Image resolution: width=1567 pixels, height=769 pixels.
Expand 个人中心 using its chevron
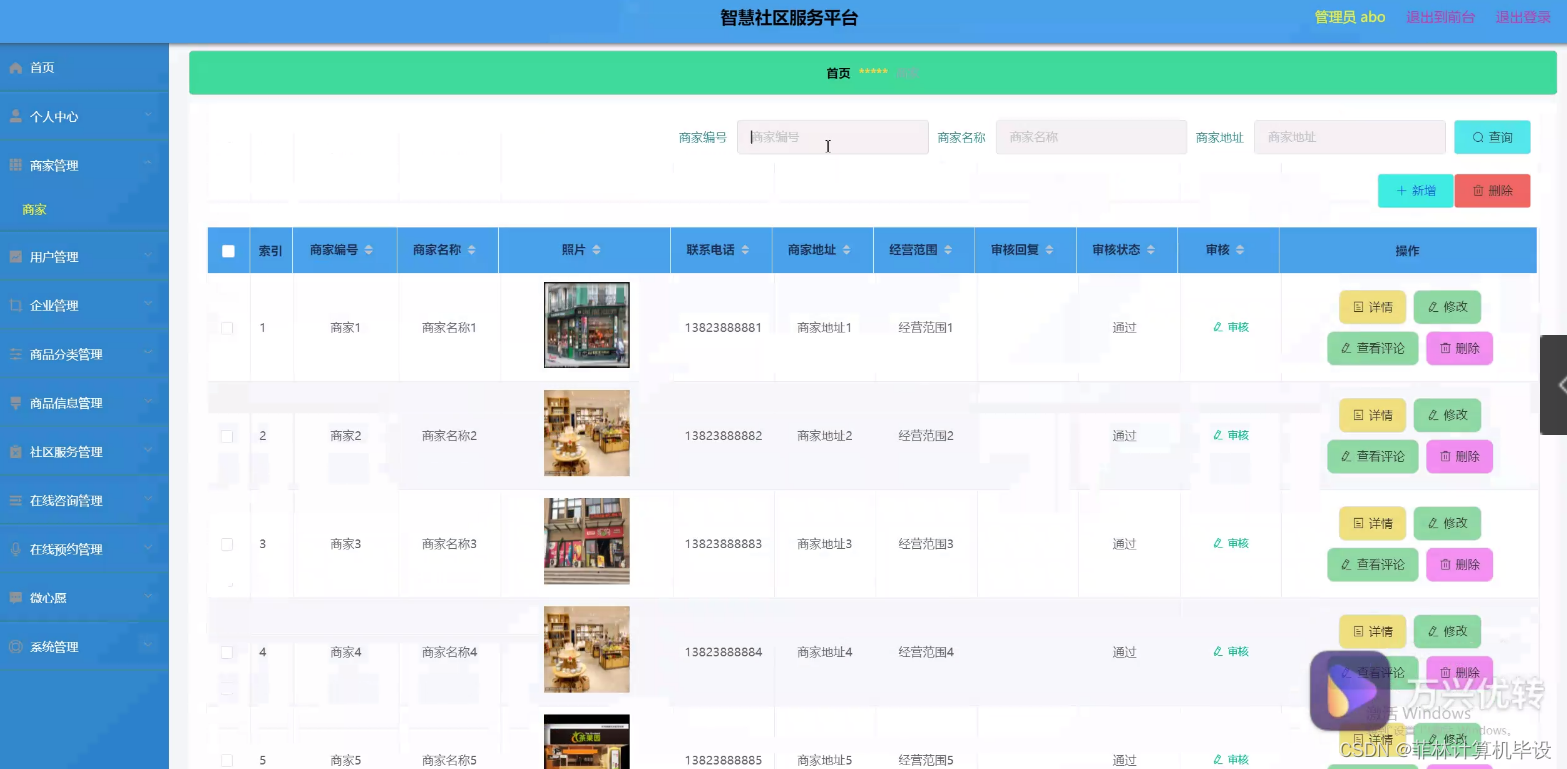[x=148, y=116]
